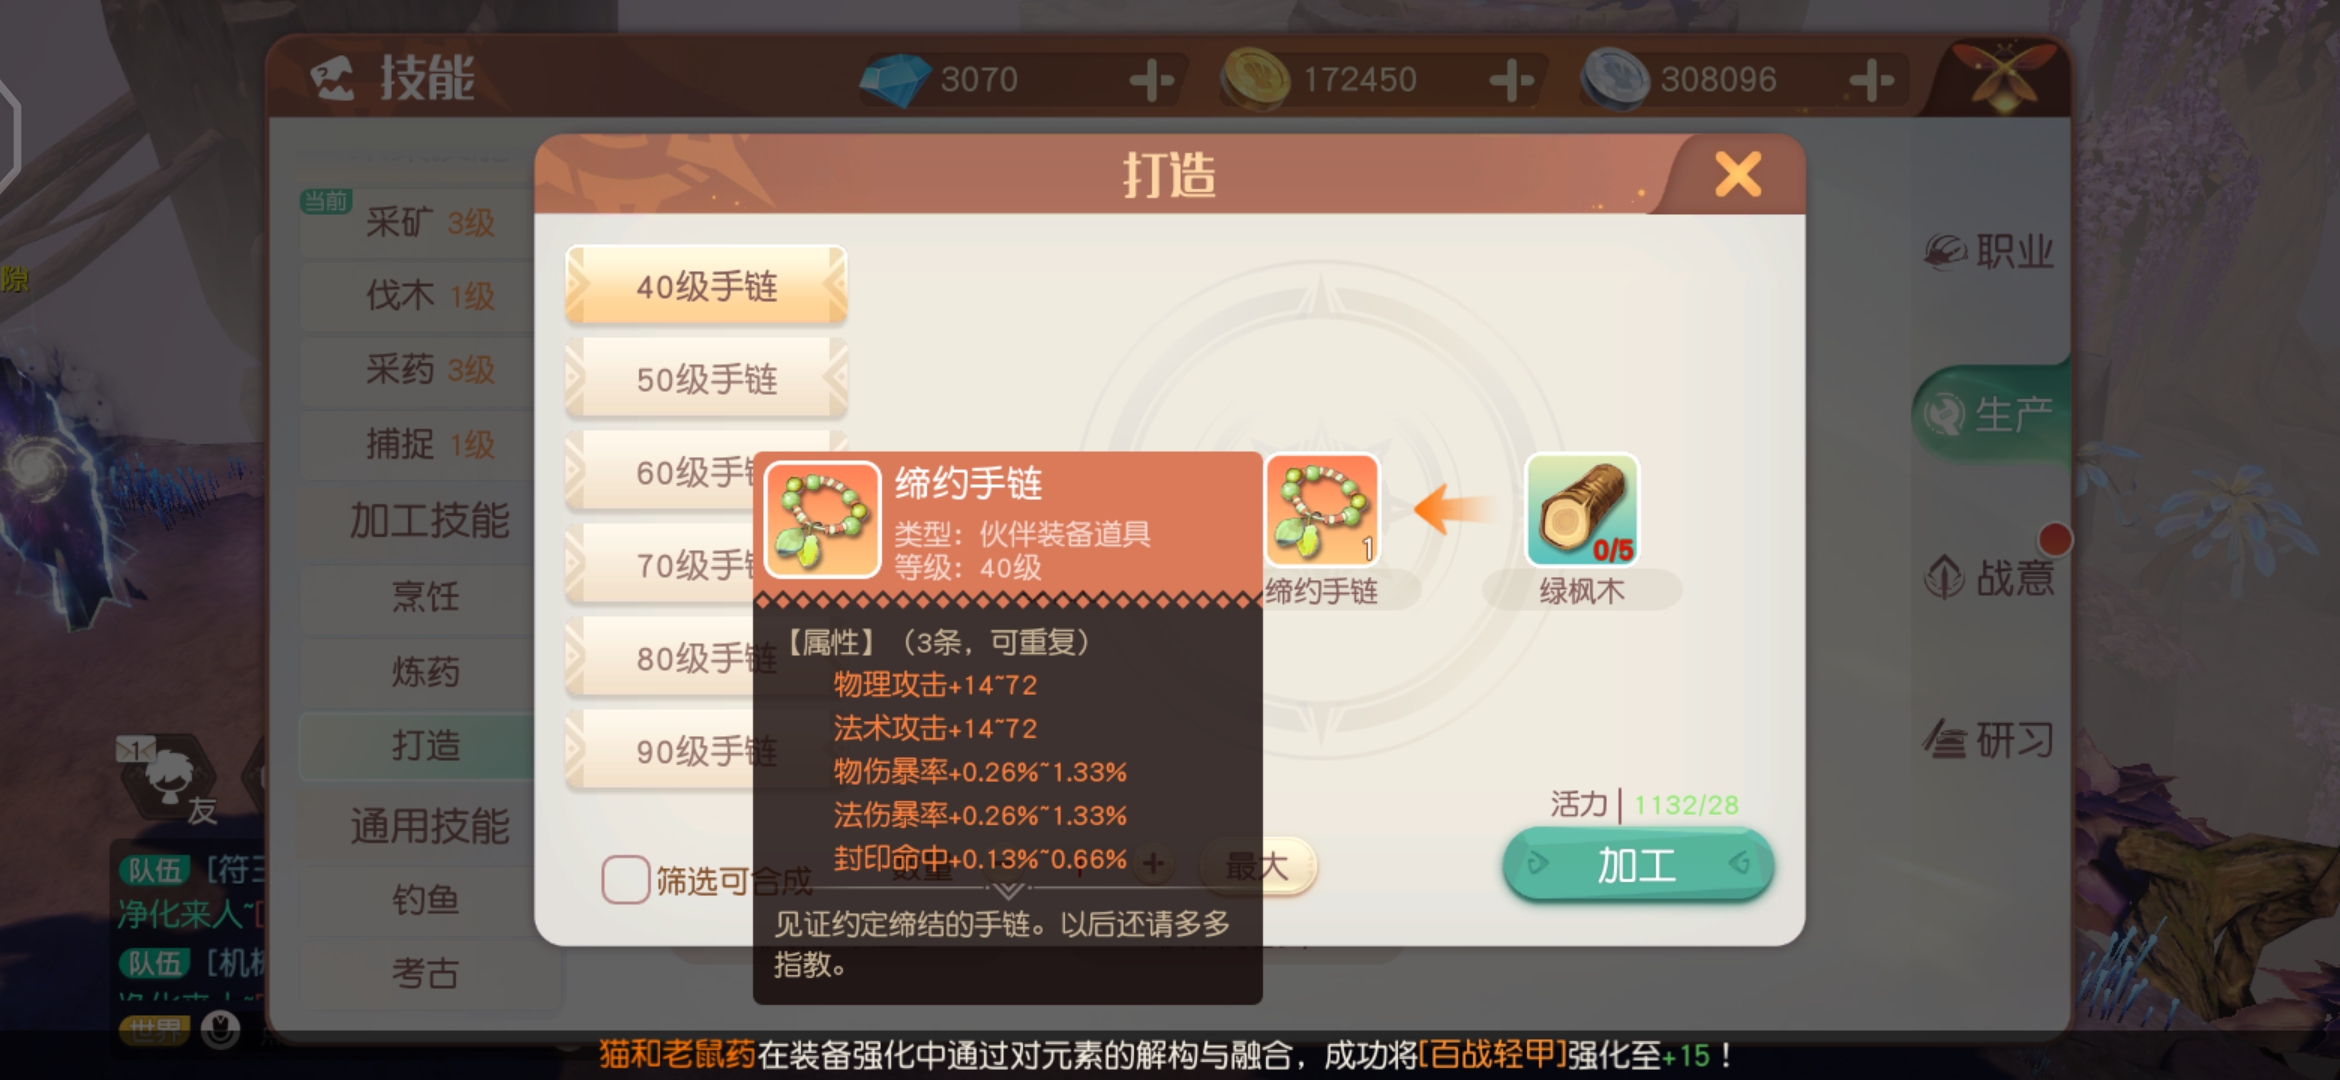Tap the friend avatar icon
The height and width of the screenshot is (1080, 2340).
click(170, 775)
